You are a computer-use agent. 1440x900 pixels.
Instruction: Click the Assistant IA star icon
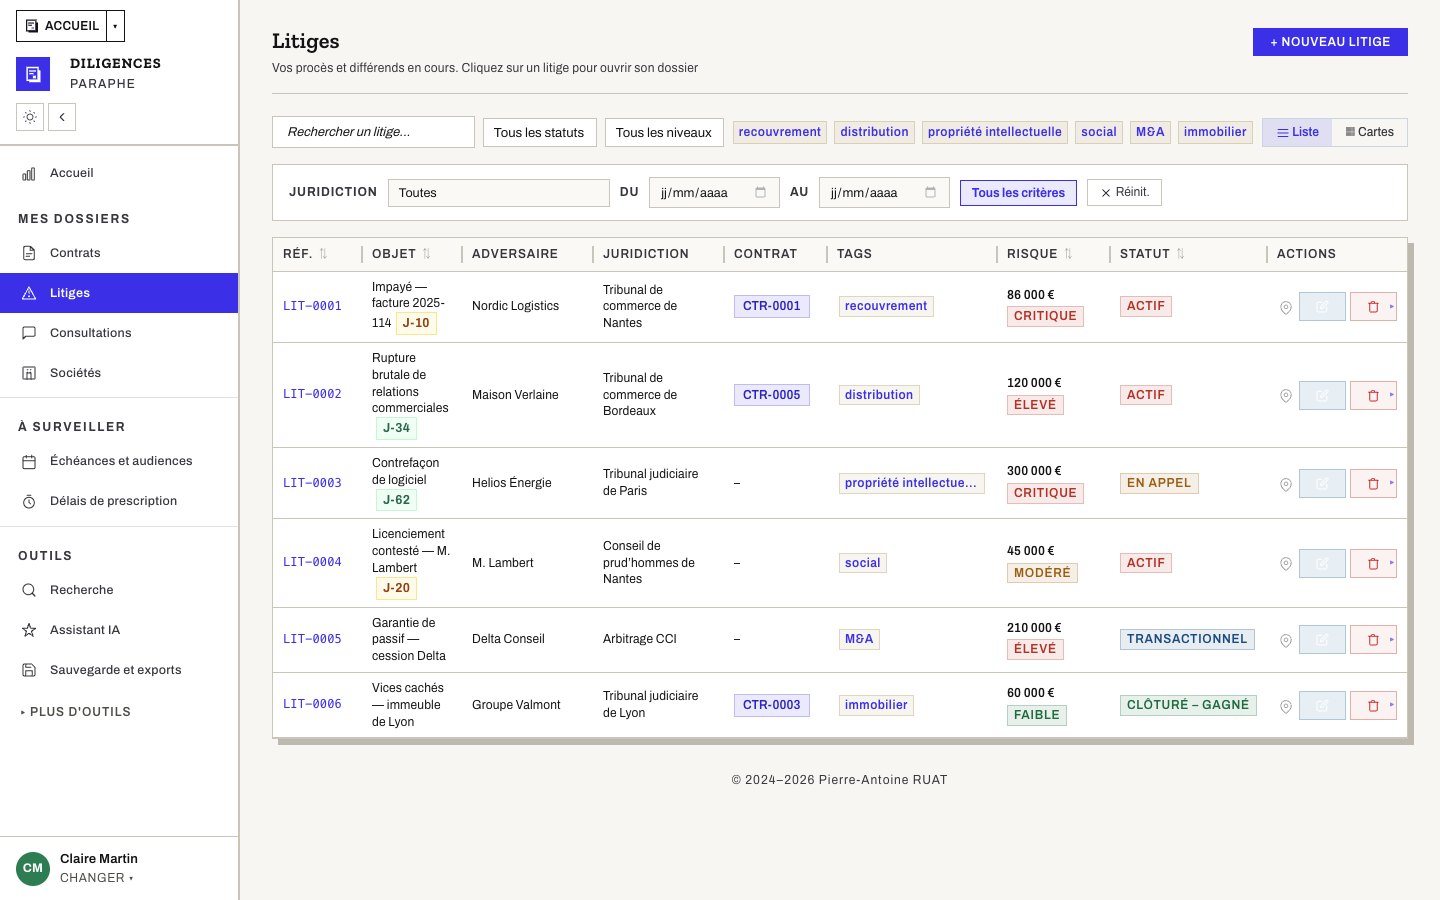point(29,630)
